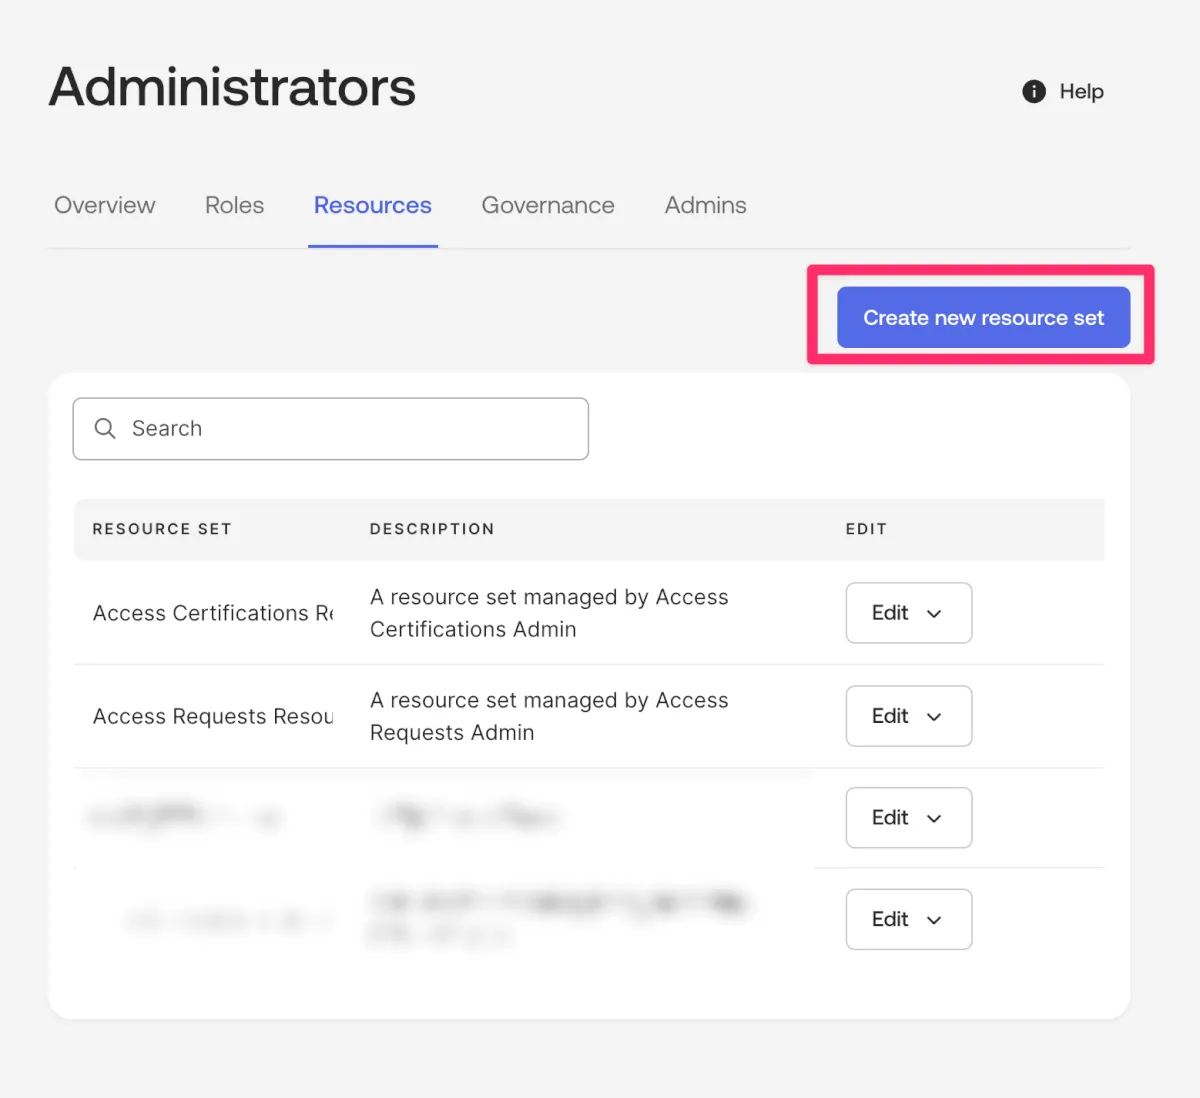Select the Access Requests resource set name
Viewport: 1200px width, 1098px height.
pyautogui.click(x=212, y=716)
